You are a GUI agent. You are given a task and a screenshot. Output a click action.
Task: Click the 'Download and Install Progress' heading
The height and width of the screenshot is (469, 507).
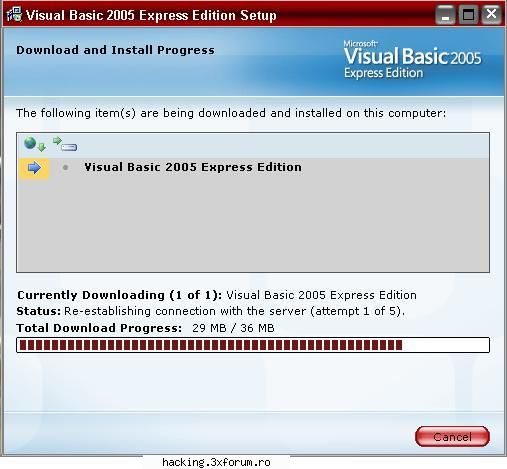click(115, 50)
